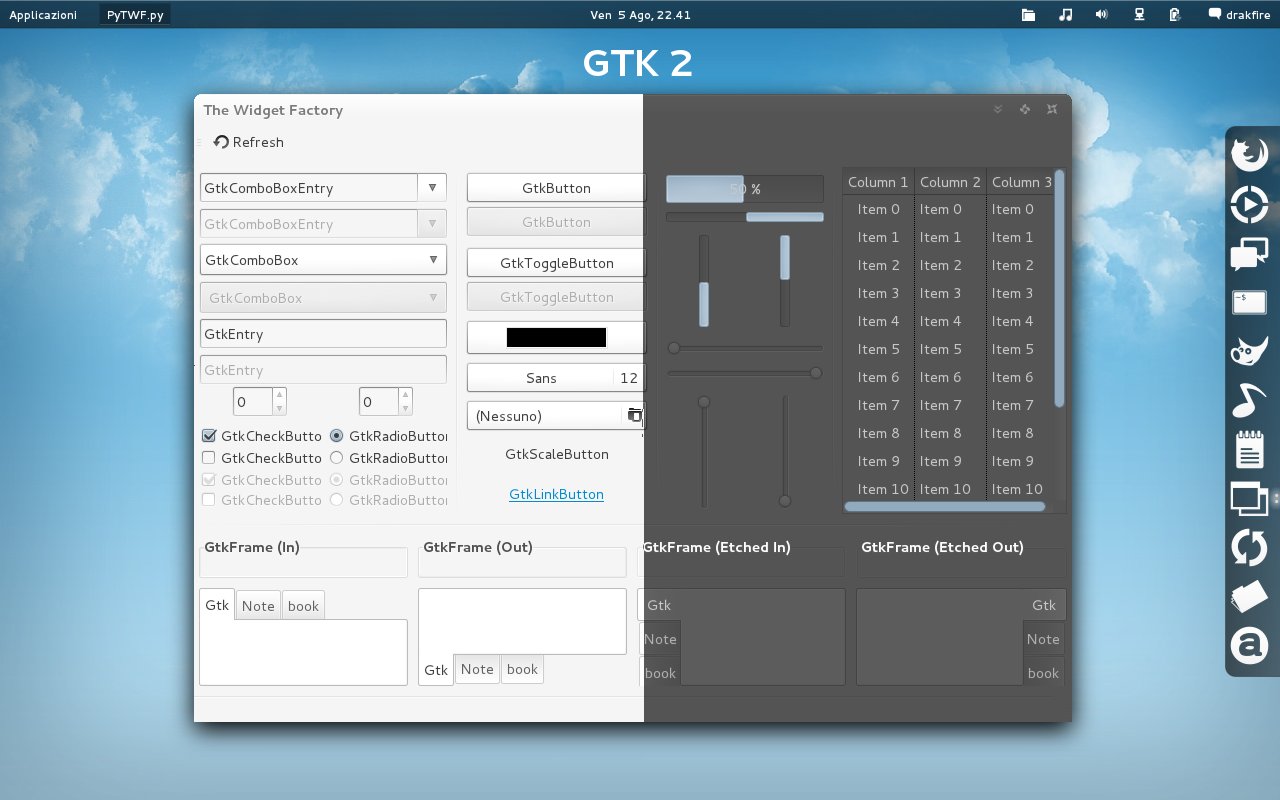Click the file icon in (Nessuno) chooser
Viewport: 1280px width, 800px height.
click(634, 415)
